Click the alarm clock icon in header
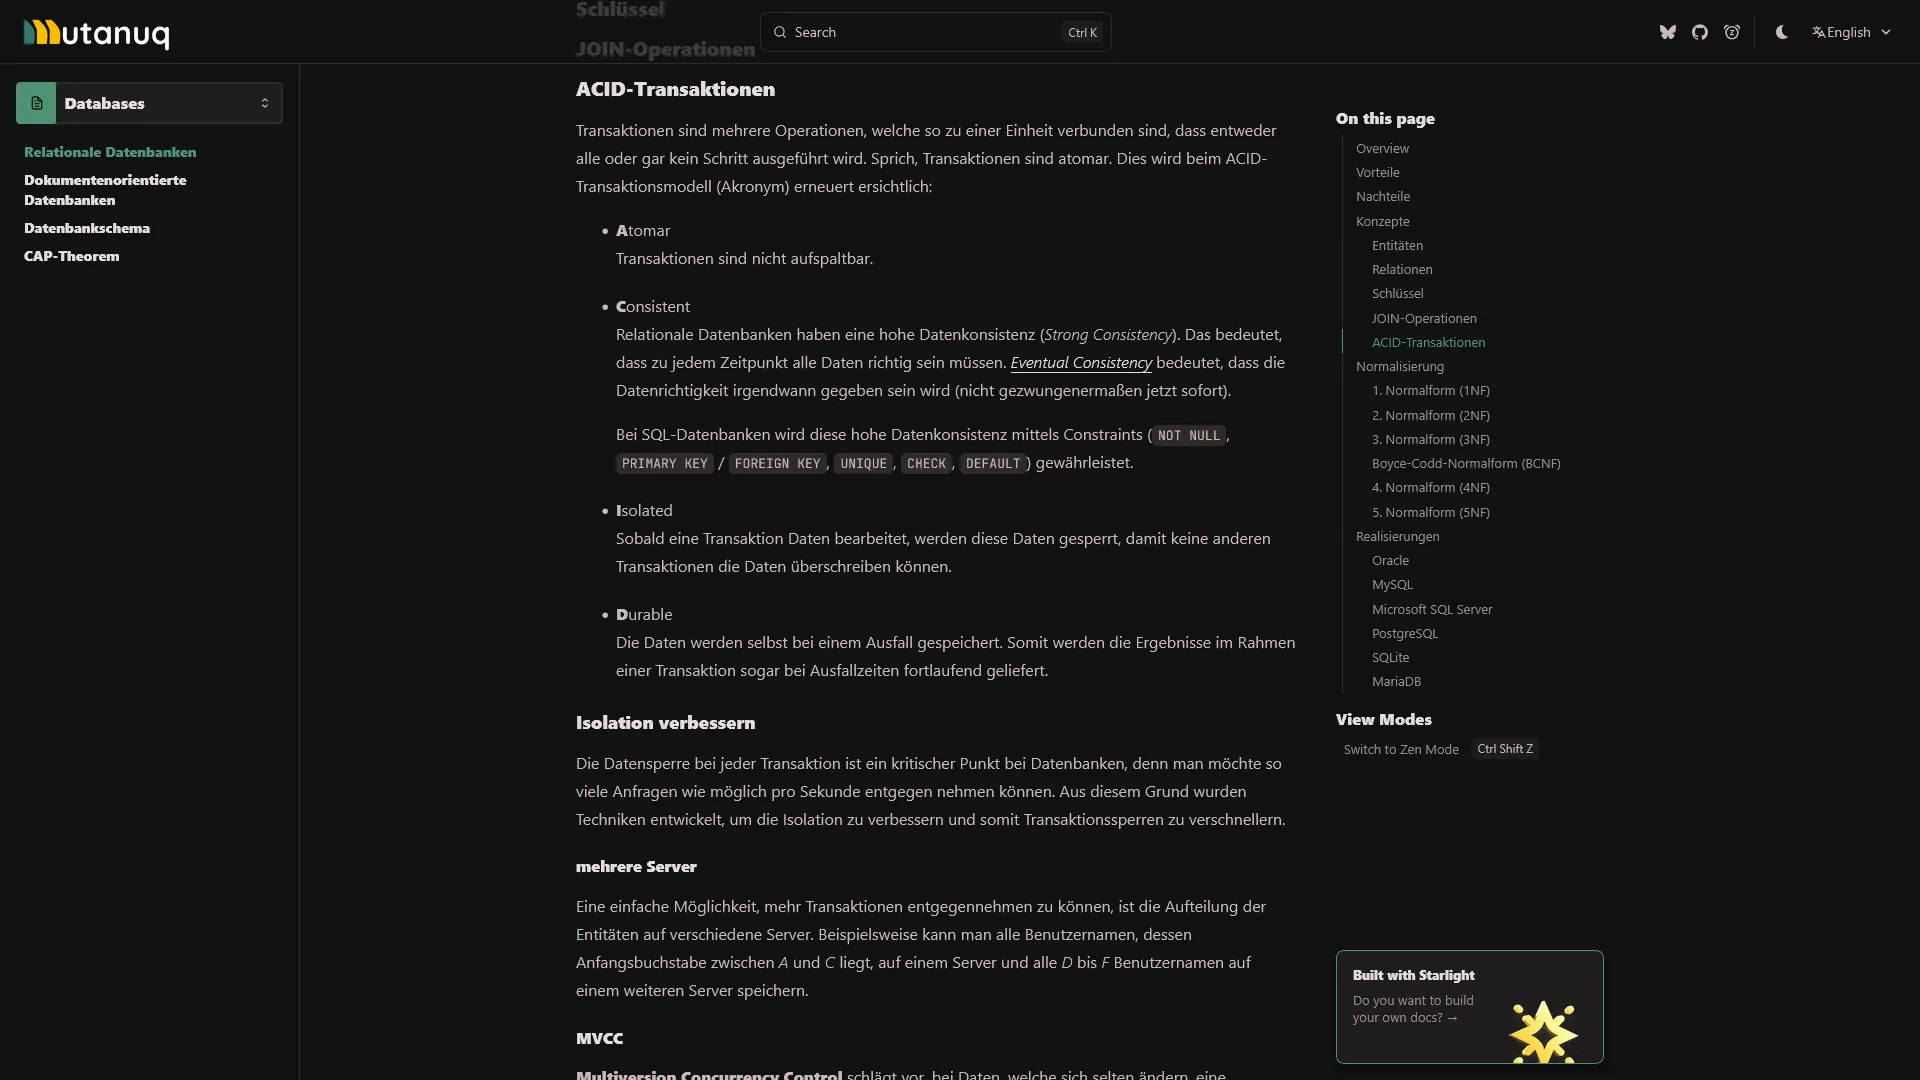 [1731, 32]
